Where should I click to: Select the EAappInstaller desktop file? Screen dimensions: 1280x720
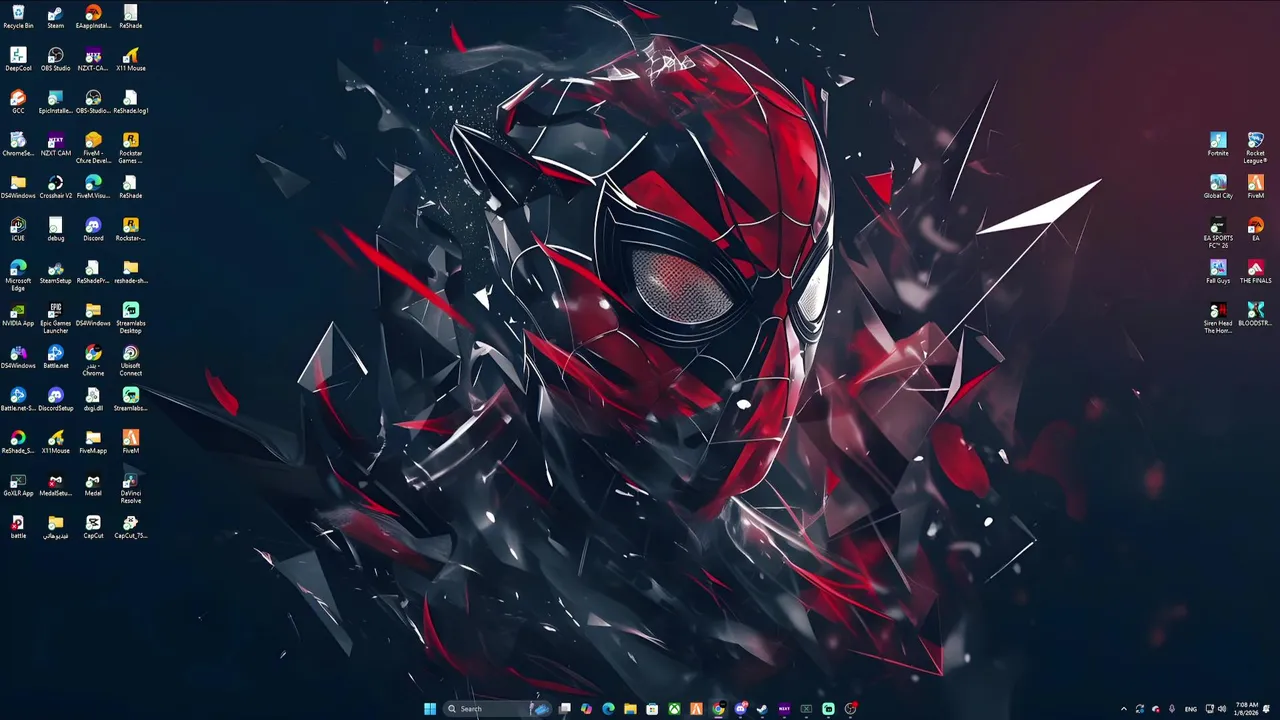[x=93, y=17]
